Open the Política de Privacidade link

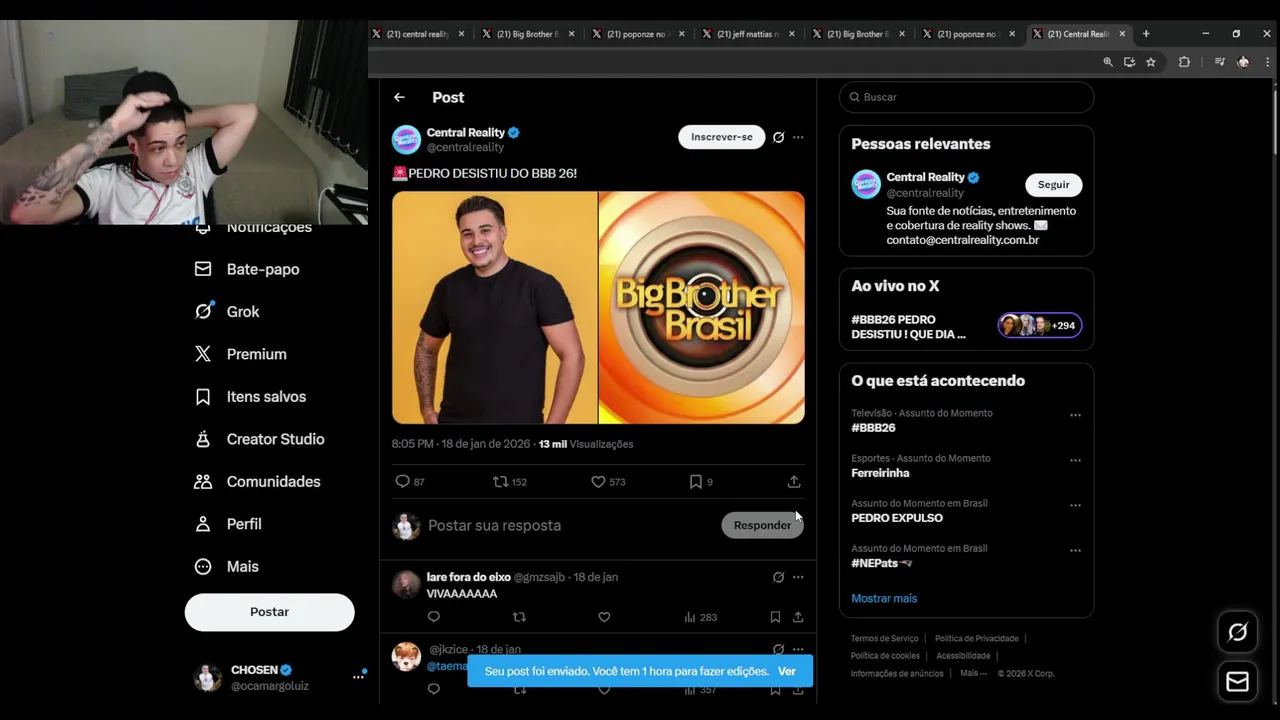pyautogui.click(x=977, y=638)
